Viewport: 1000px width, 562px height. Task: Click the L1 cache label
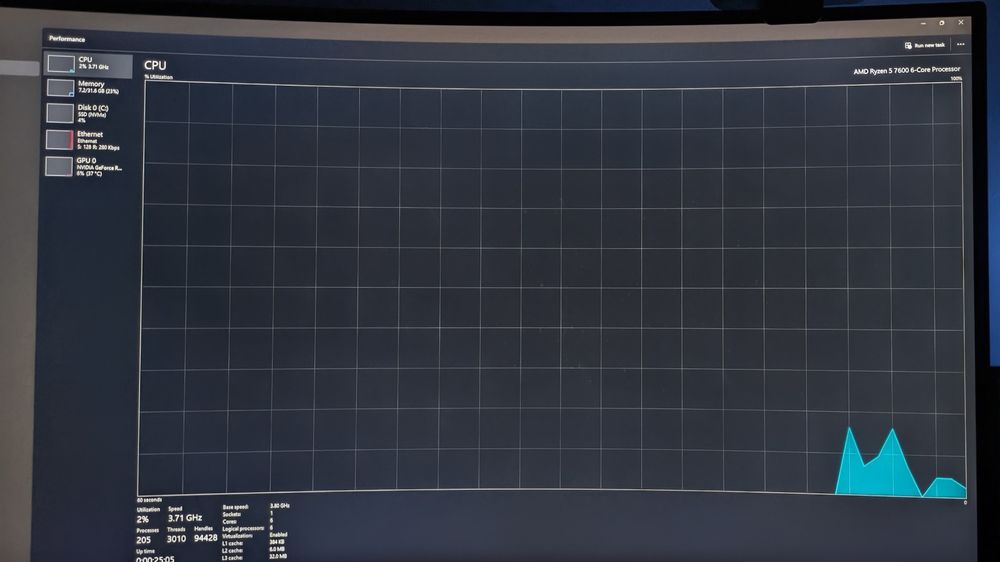(x=232, y=544)
